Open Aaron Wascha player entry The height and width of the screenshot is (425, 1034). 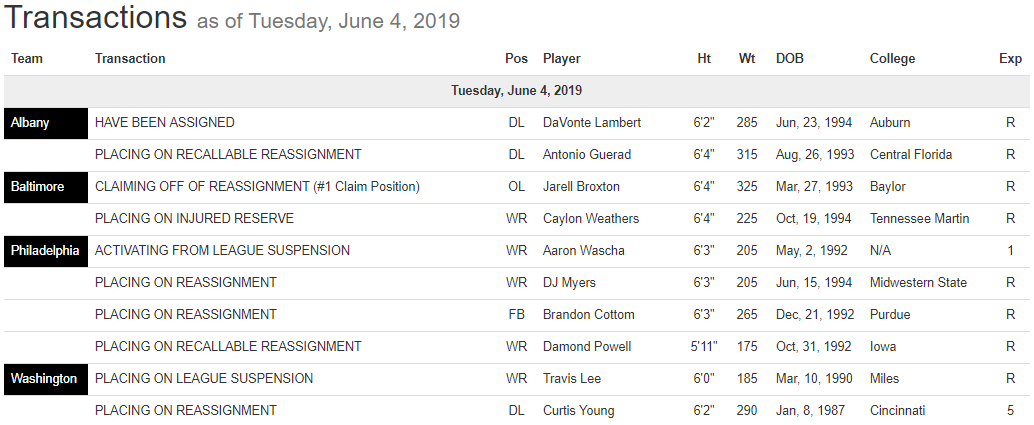583,251
